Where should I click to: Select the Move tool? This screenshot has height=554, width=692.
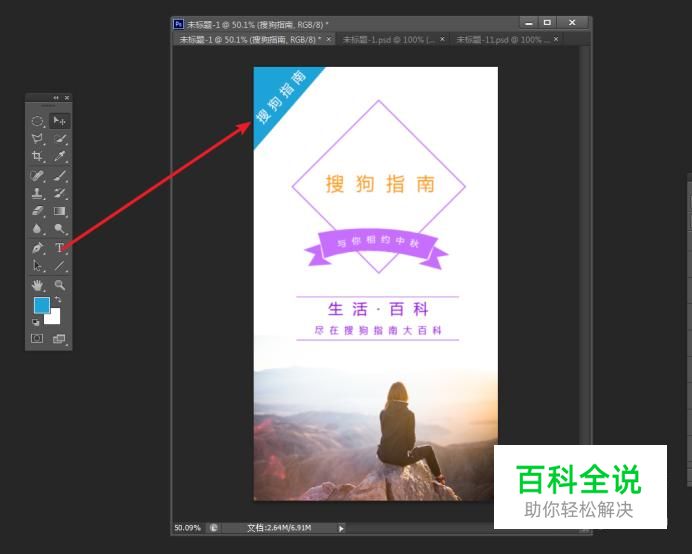pyautogui.click(x=60, y=121)
